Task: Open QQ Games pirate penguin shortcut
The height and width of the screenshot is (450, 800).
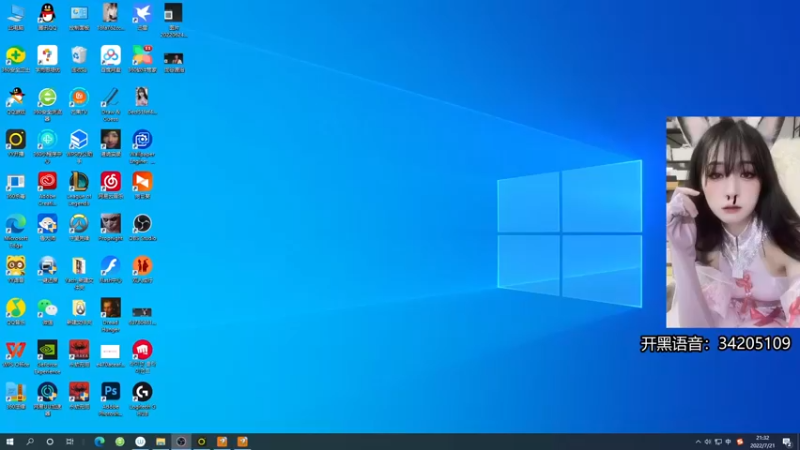Action: 16,101
